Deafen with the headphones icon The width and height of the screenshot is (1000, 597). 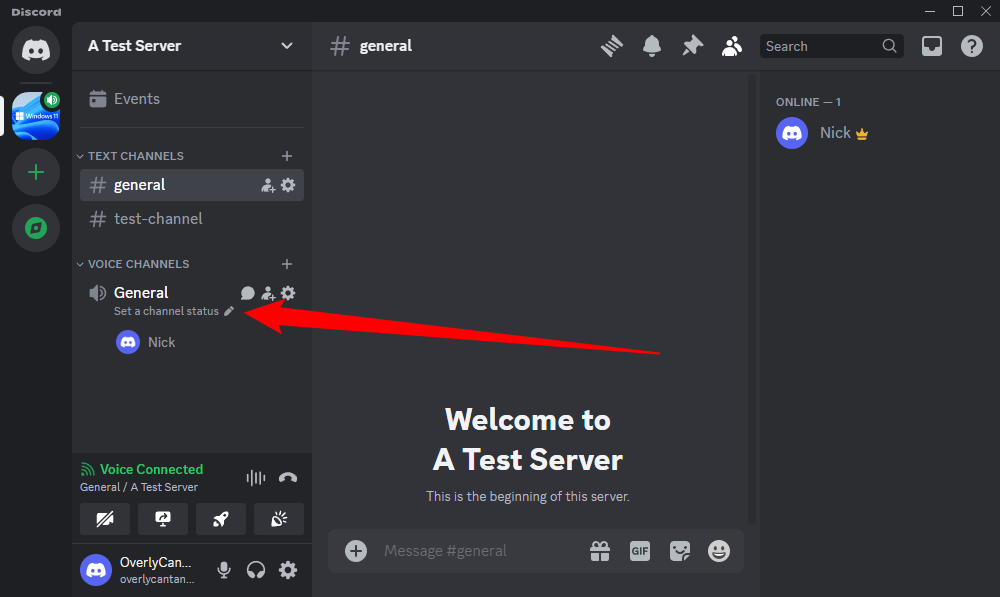point(256,570)
